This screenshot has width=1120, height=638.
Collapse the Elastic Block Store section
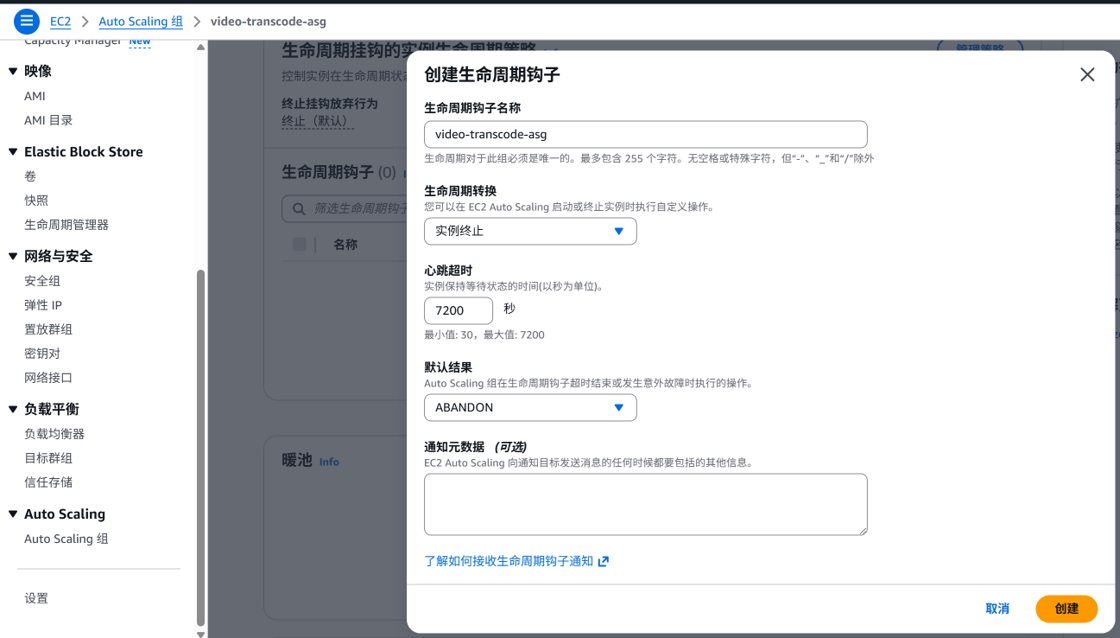[x=13, y=151]
